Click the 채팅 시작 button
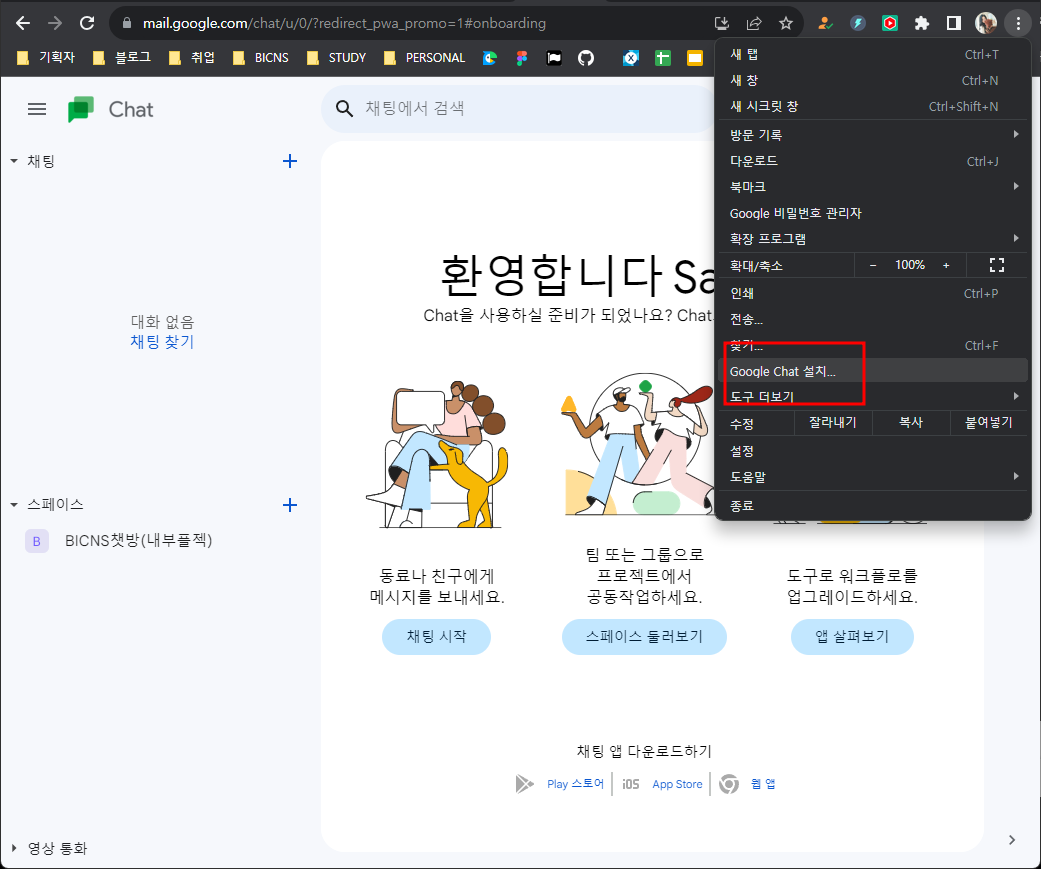The height and width of the screenshot is (869, 1041). 436,637
